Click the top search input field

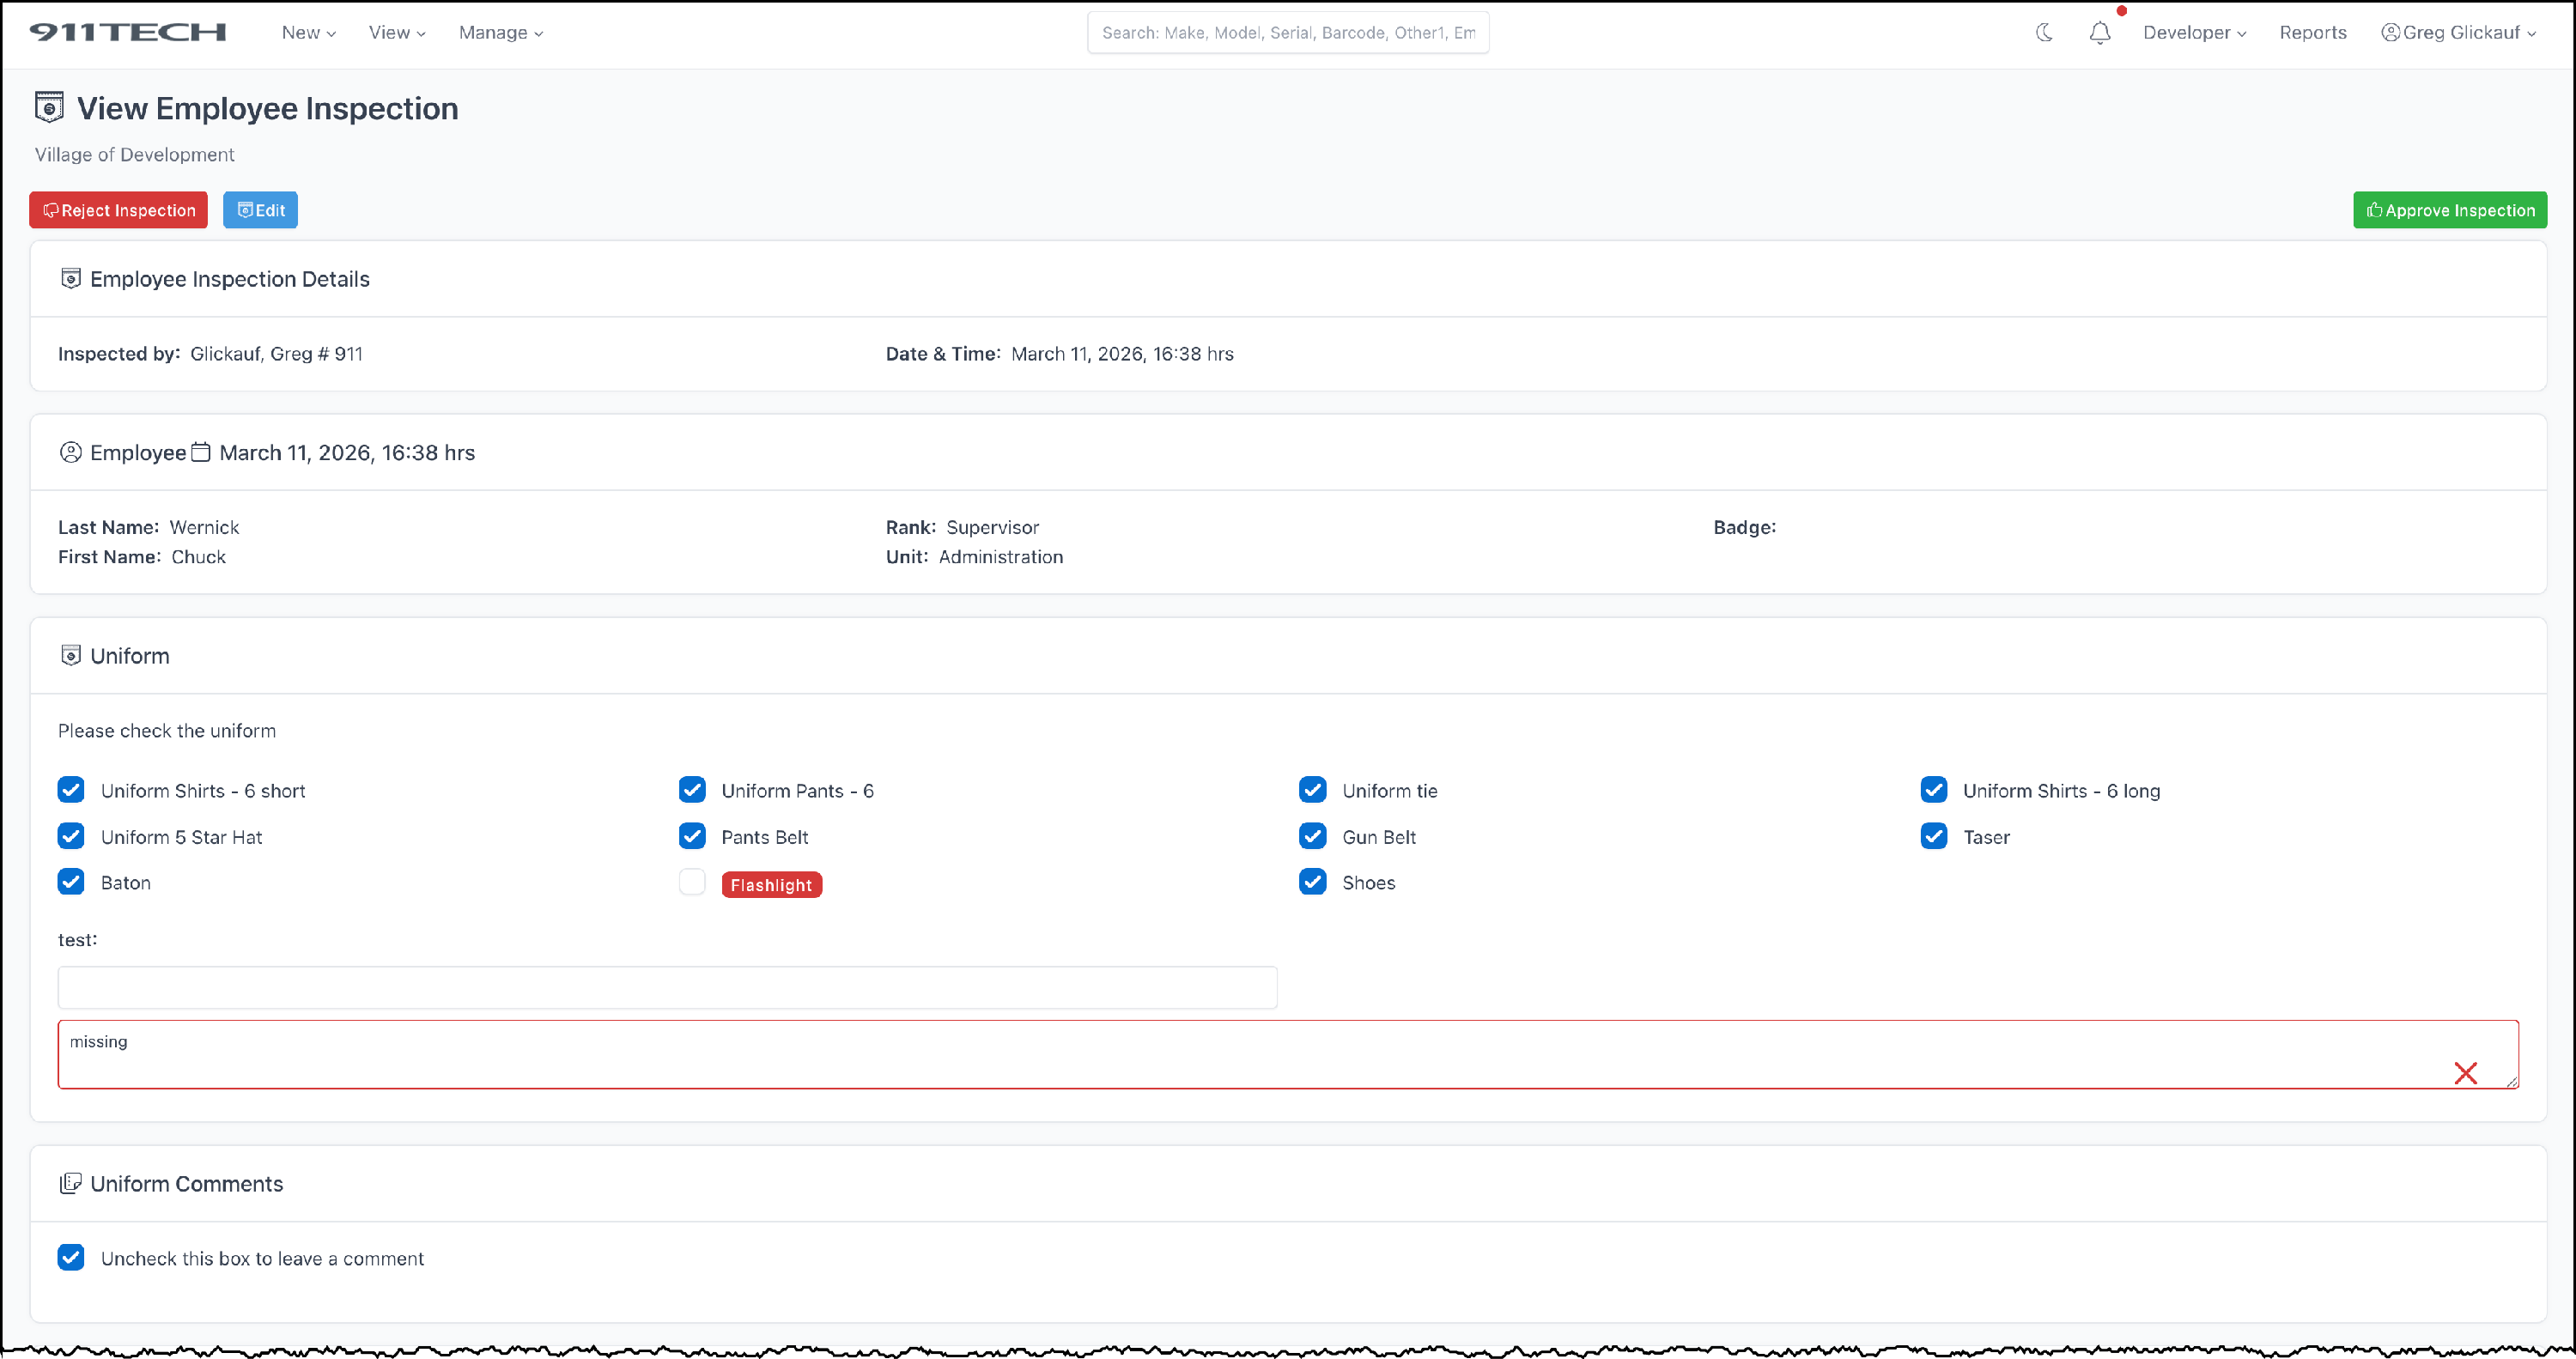1287,33
